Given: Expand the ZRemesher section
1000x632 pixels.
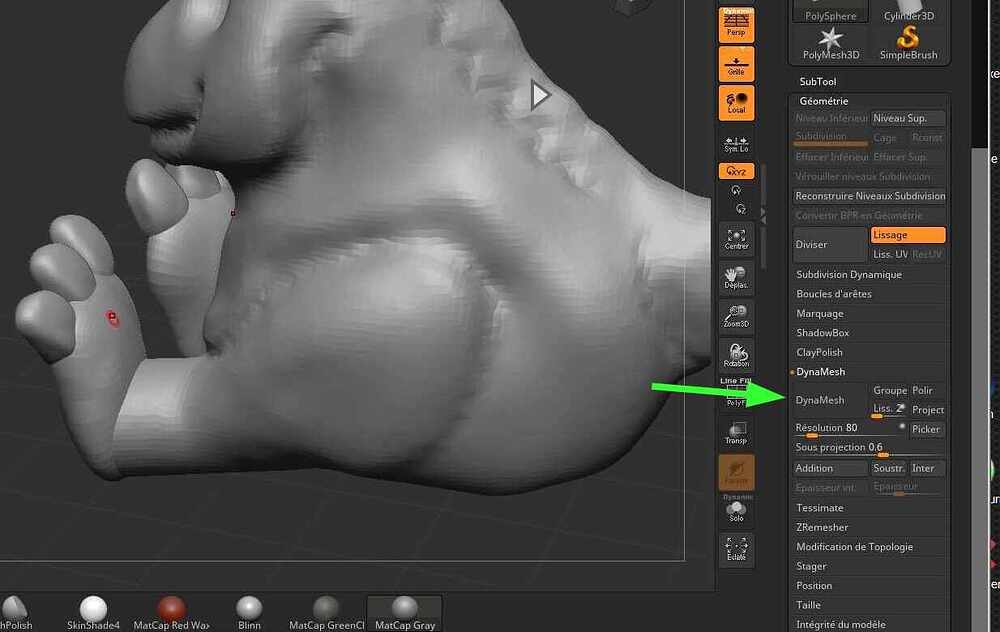Looking at the screenshot, I should coord(822,527).
